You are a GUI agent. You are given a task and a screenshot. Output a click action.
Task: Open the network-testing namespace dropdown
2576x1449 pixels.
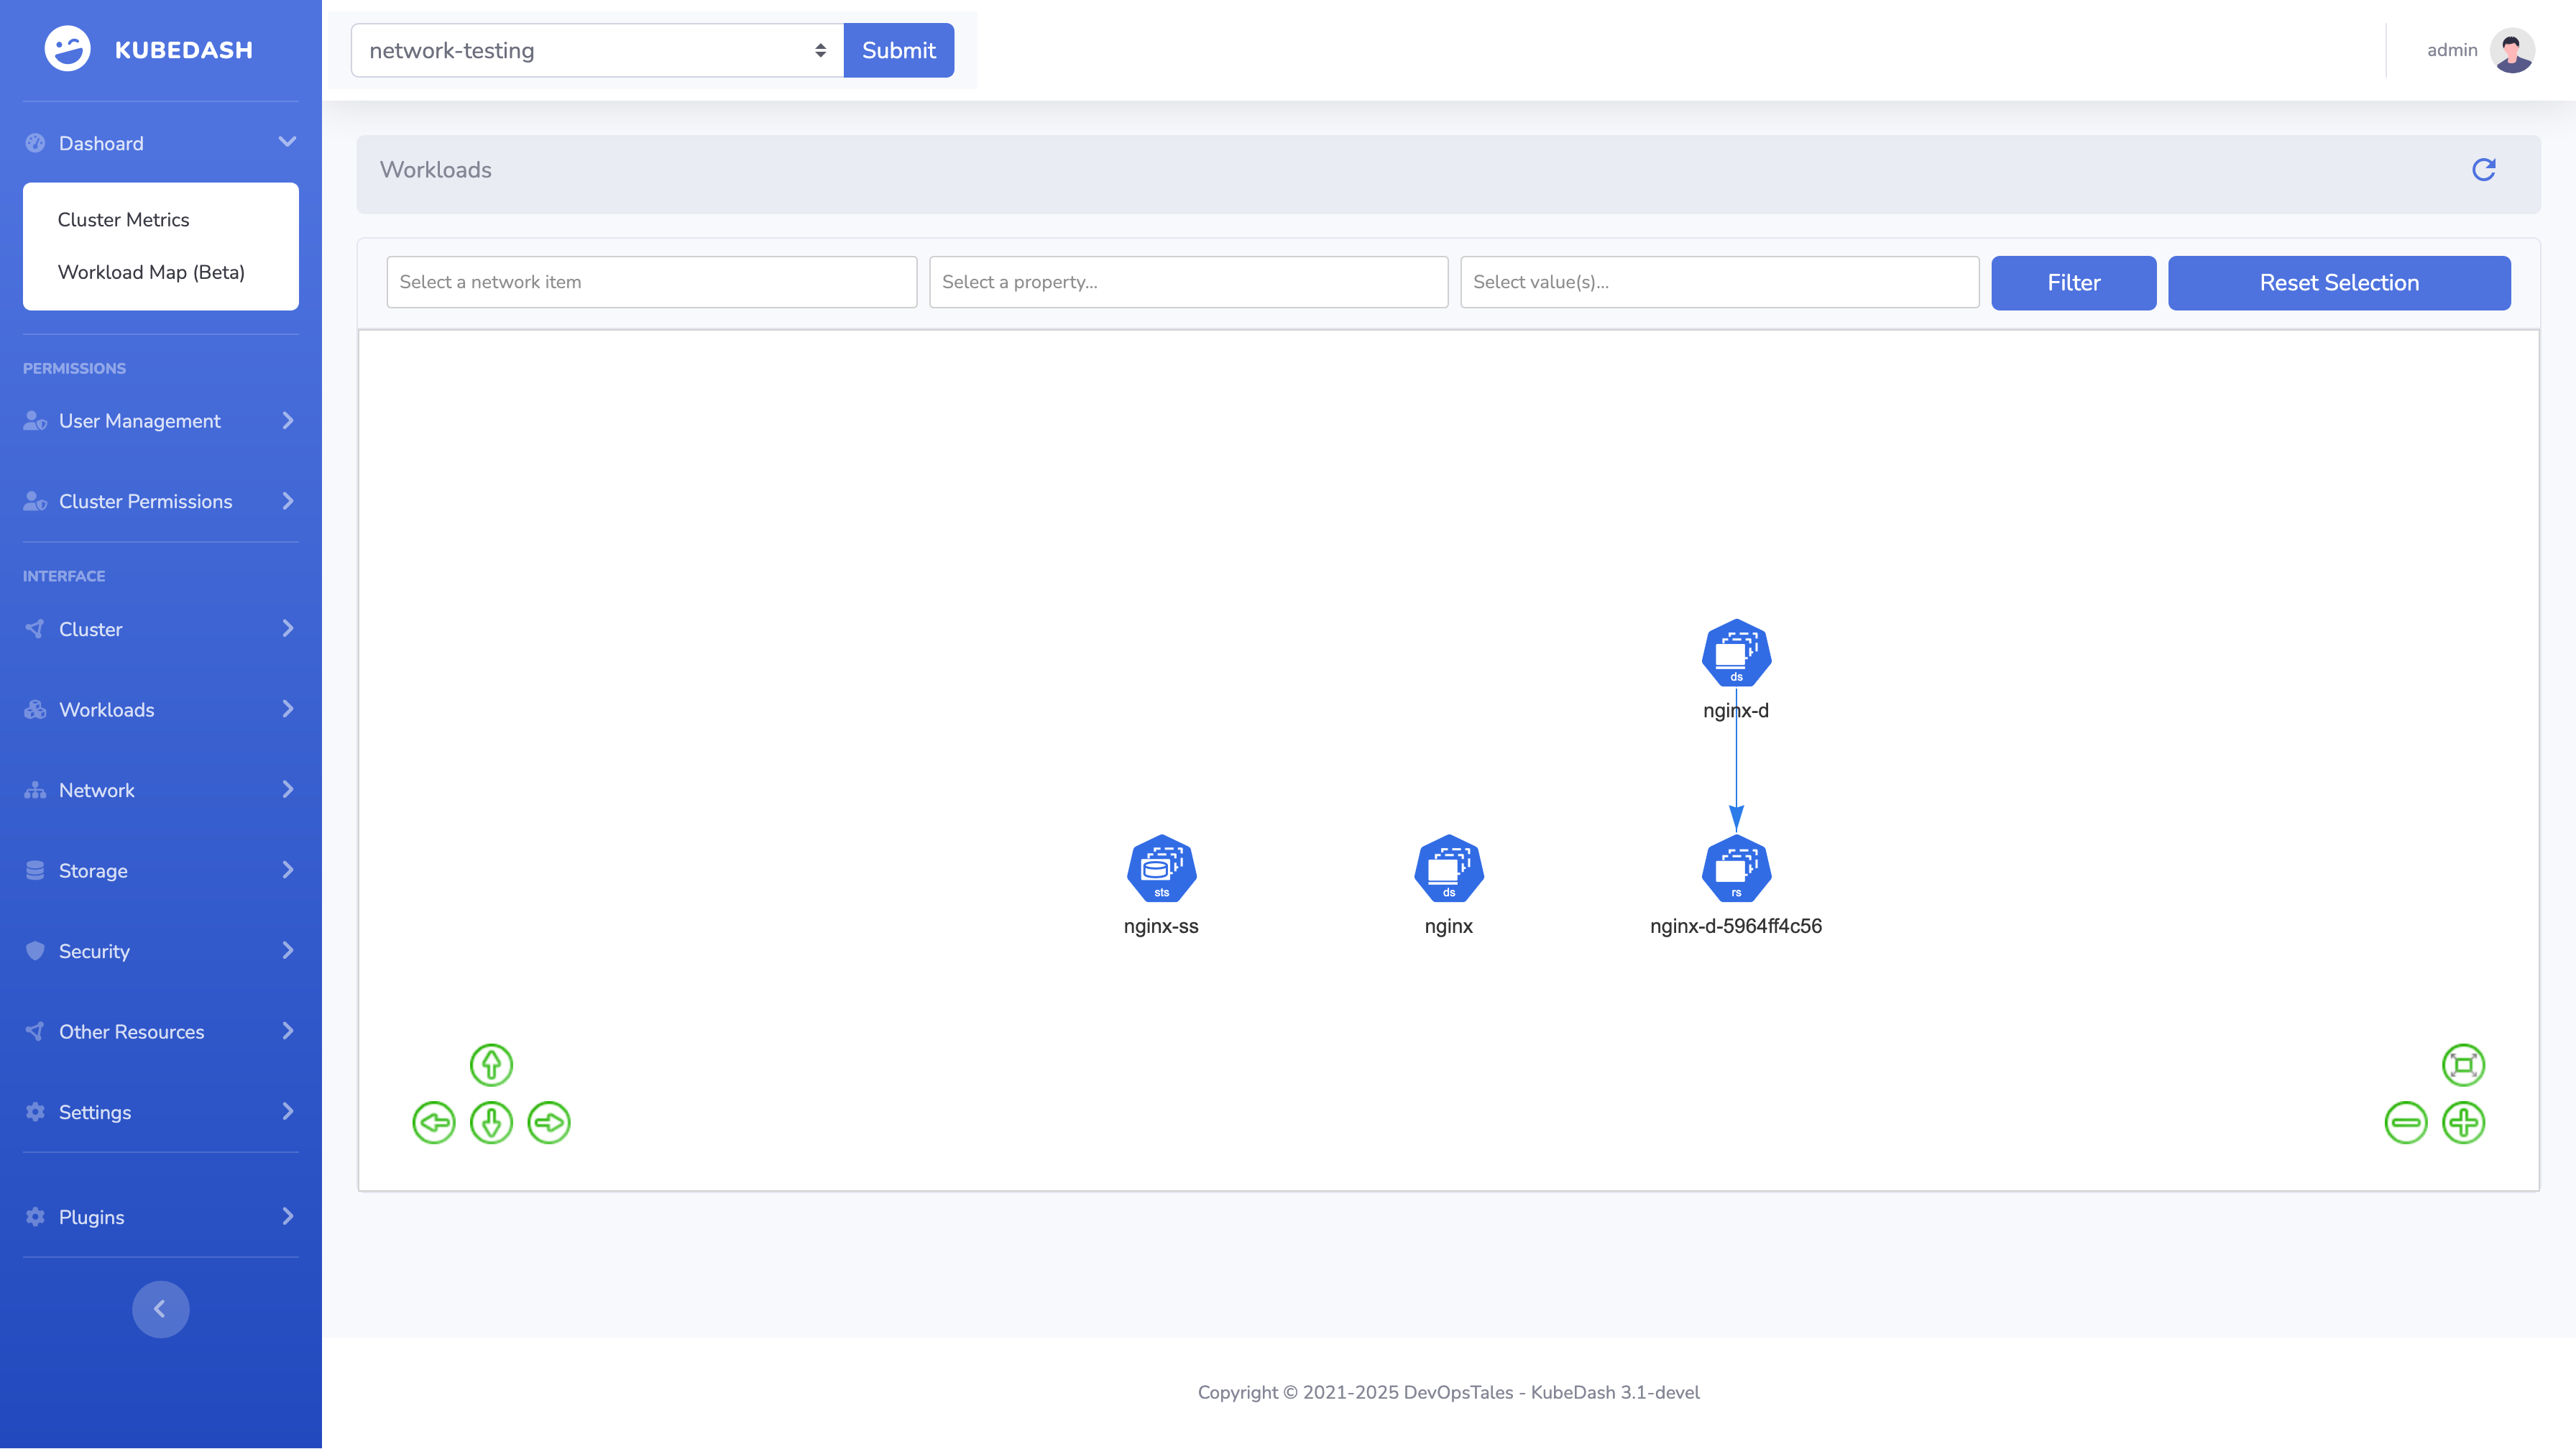[x=597, y=50]
